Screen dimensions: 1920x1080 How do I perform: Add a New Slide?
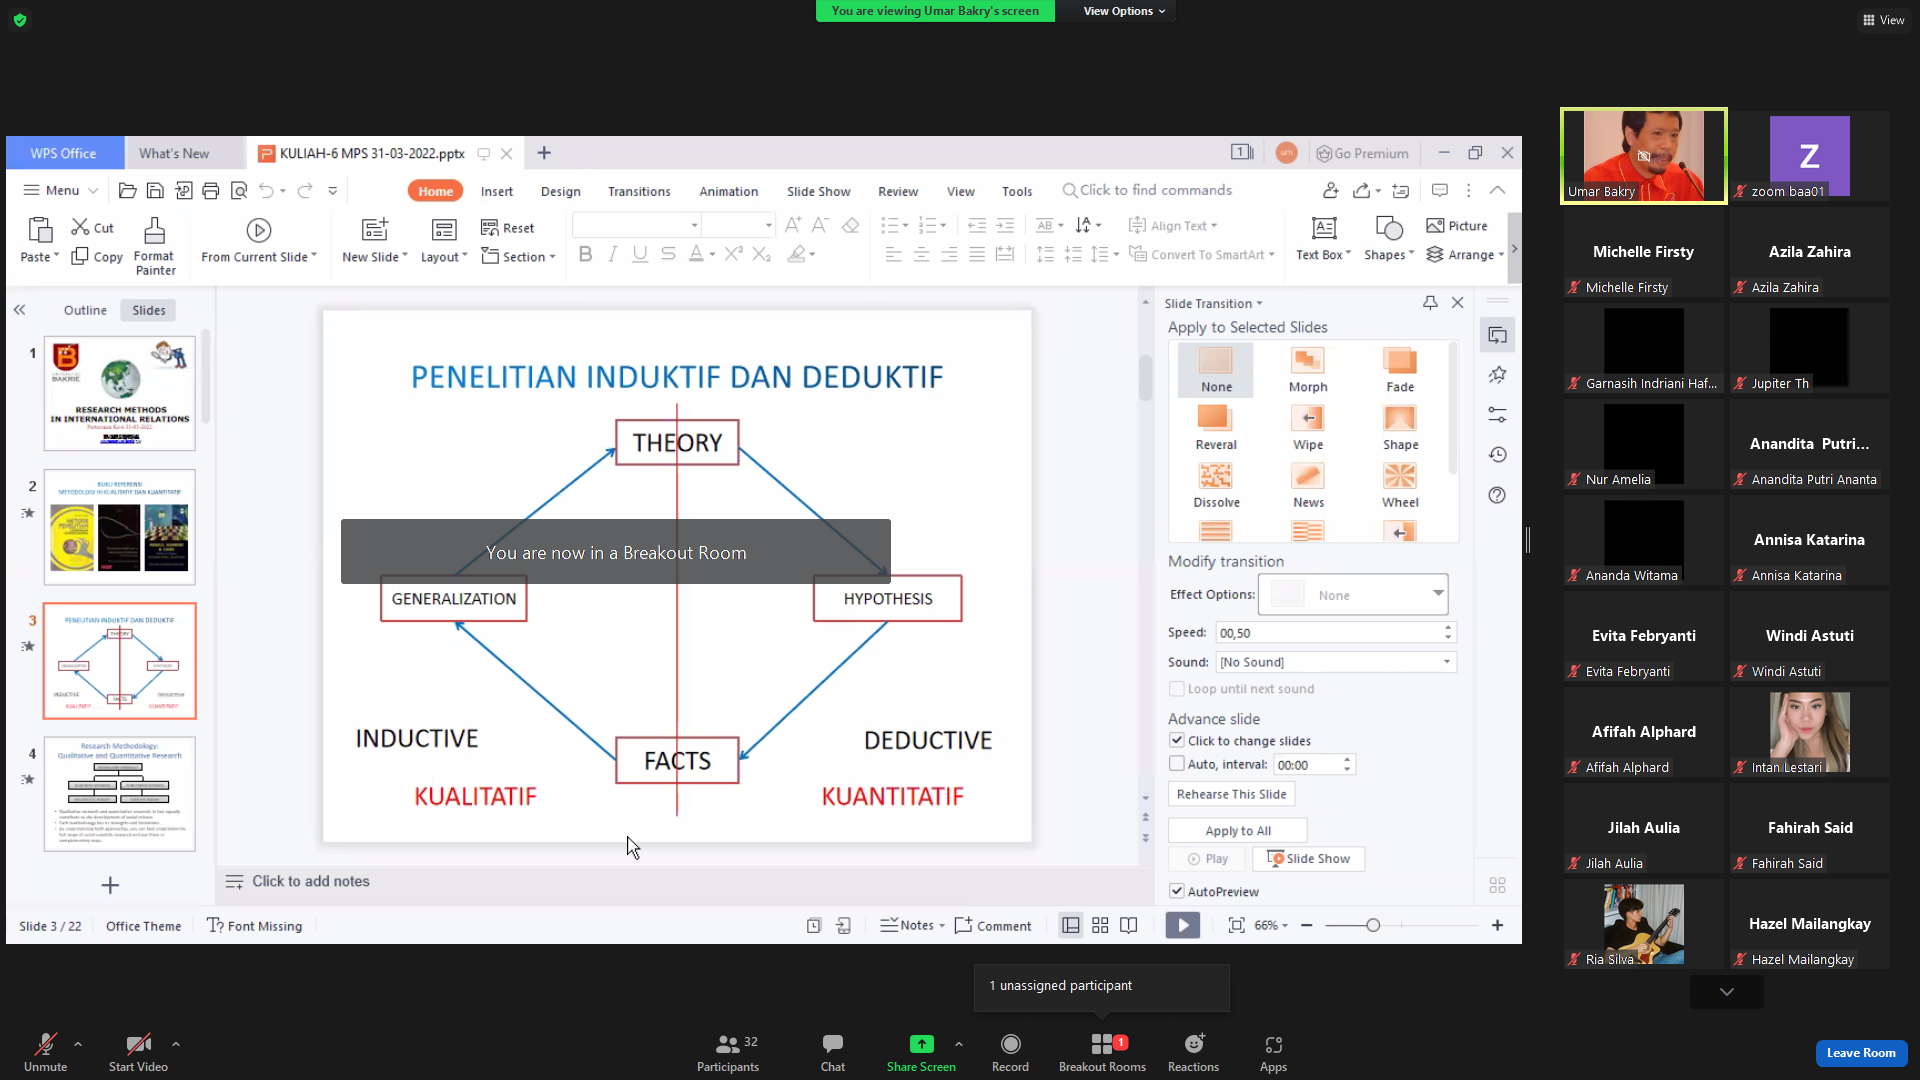click(374, 241)
